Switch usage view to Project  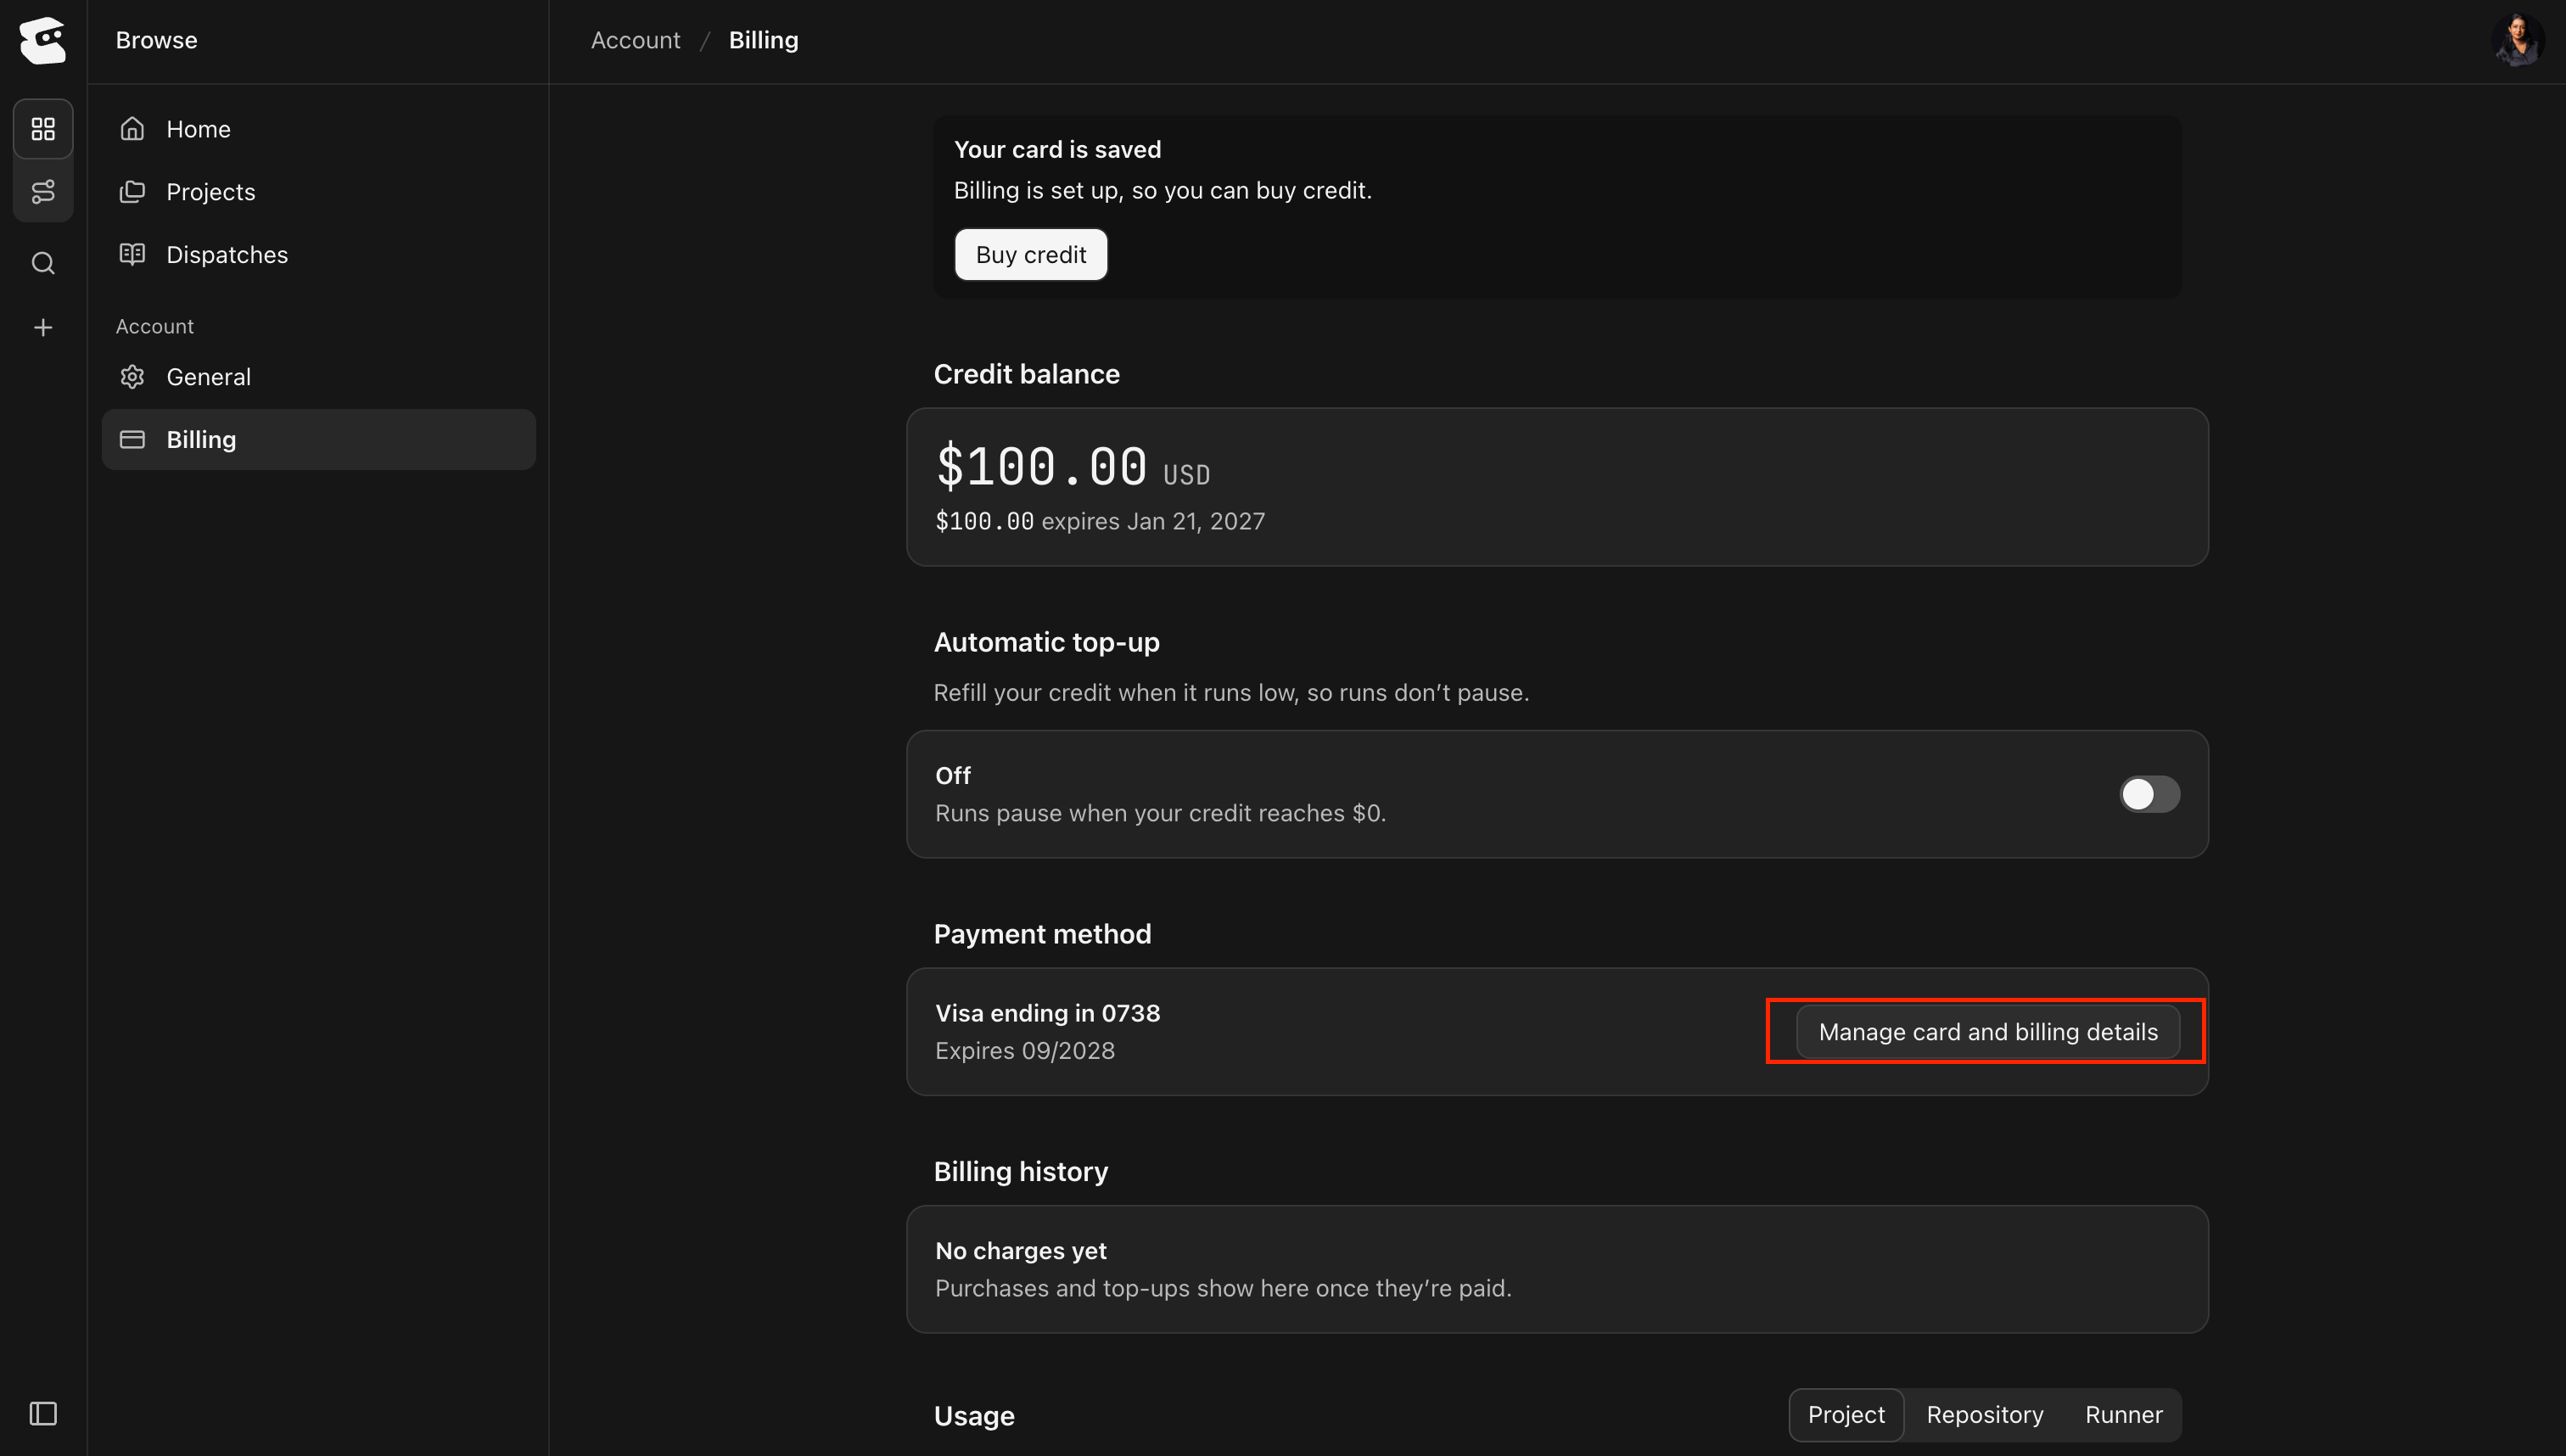(1845, 1414)
